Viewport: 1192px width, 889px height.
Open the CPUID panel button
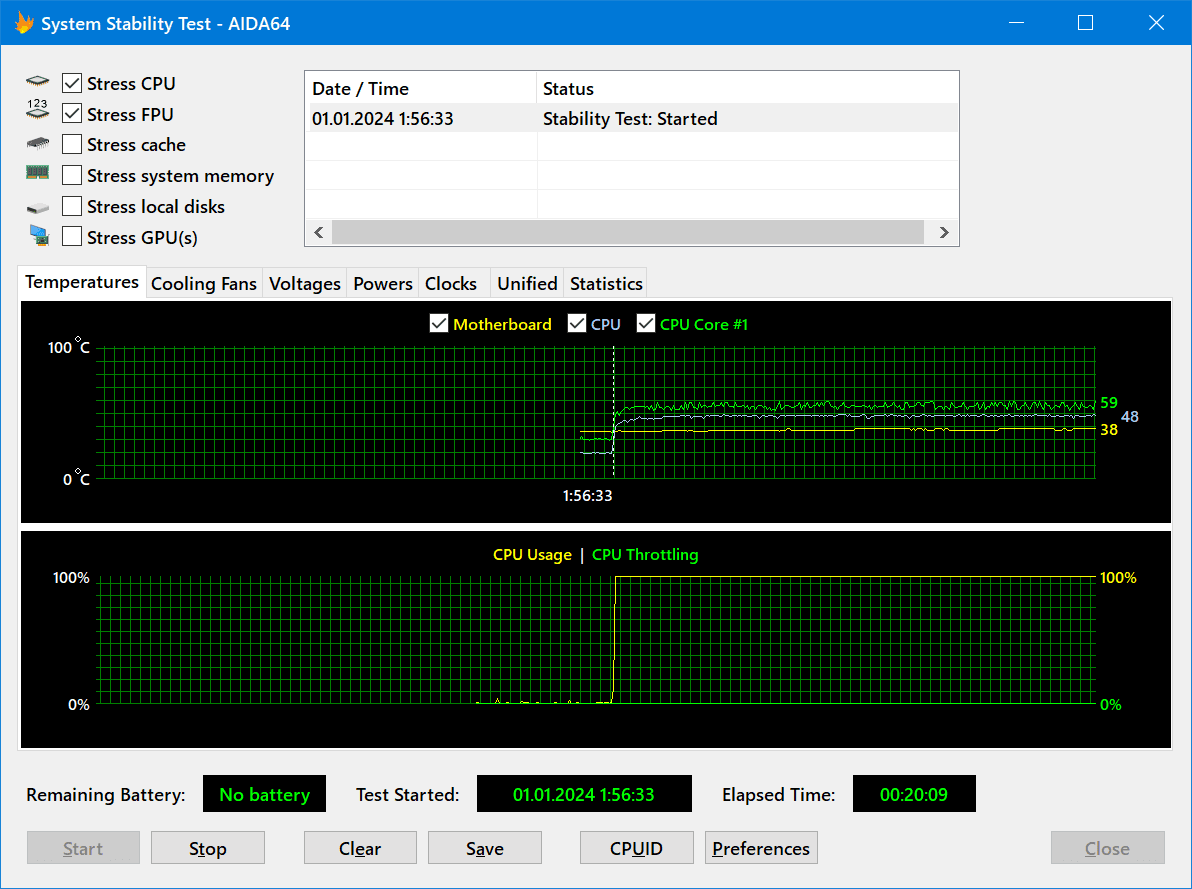(x=636, y=848)
